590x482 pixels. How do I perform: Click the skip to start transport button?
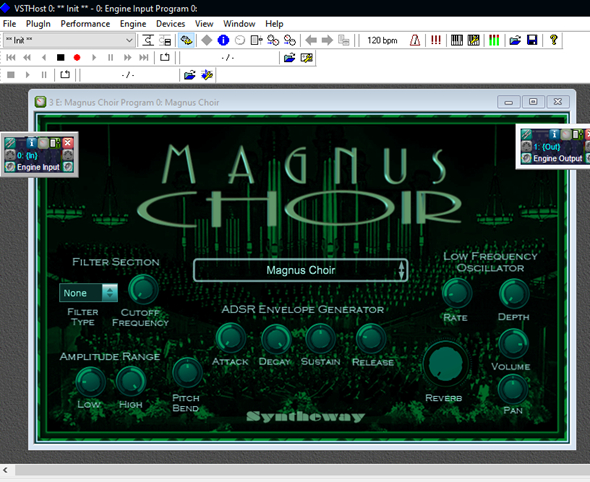(11, 58)
